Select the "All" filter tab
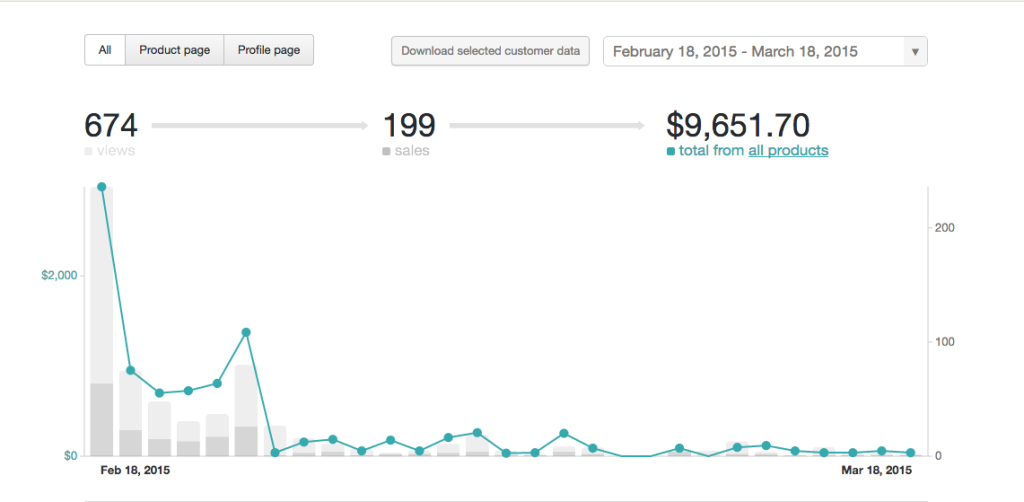Screen dimensions: 1024x502 (x=105, y=50)
